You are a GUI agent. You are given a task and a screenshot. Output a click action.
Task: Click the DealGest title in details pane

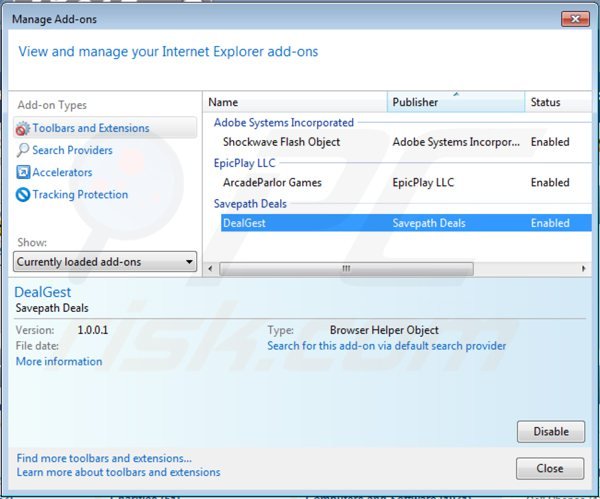42,292
